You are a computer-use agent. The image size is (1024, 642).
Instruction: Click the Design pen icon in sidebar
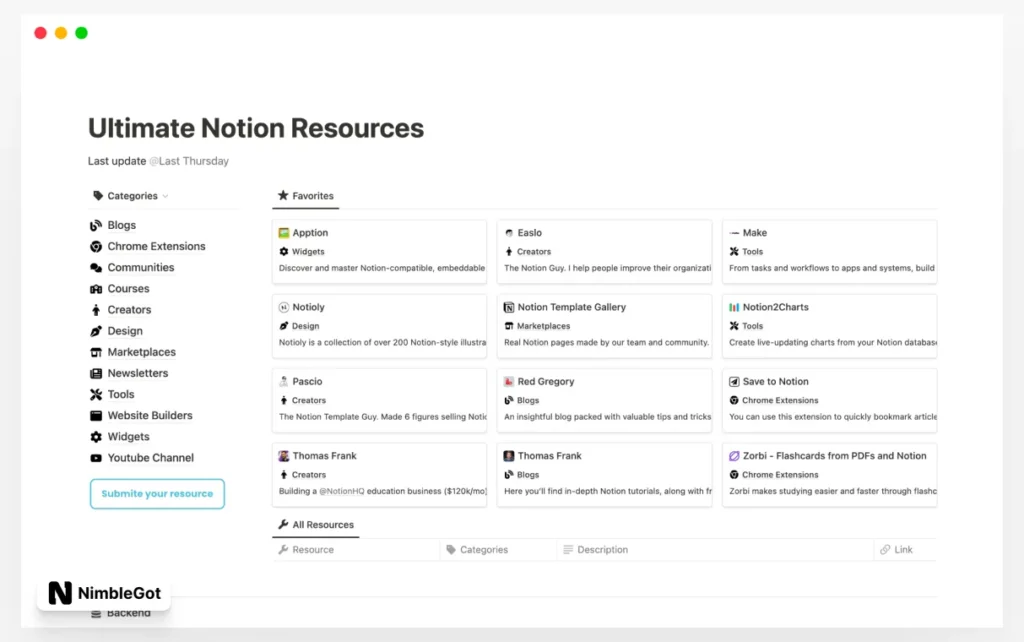click(x=96, y=331)
